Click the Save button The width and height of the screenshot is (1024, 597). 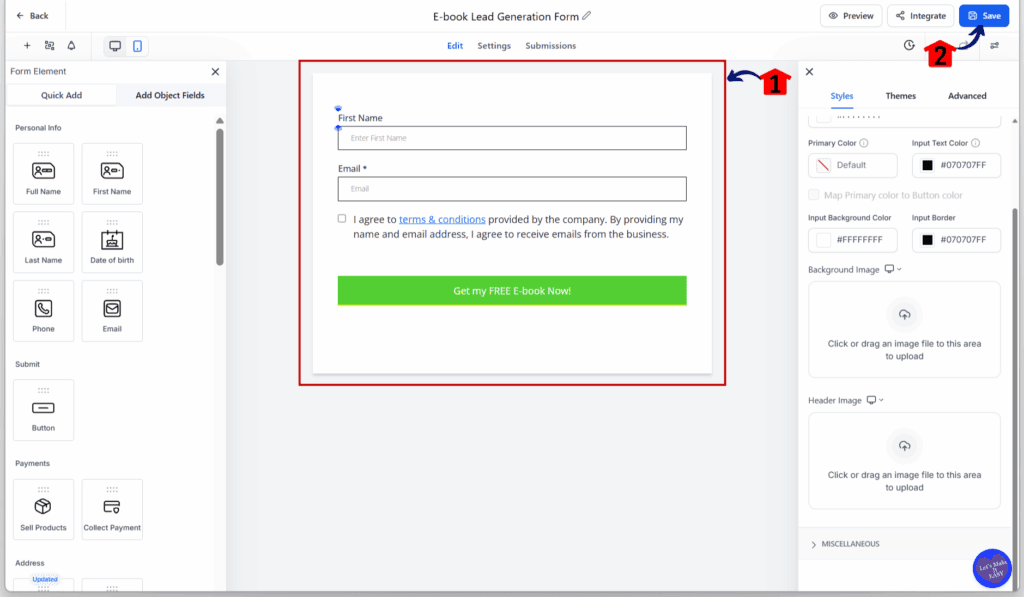984,16
